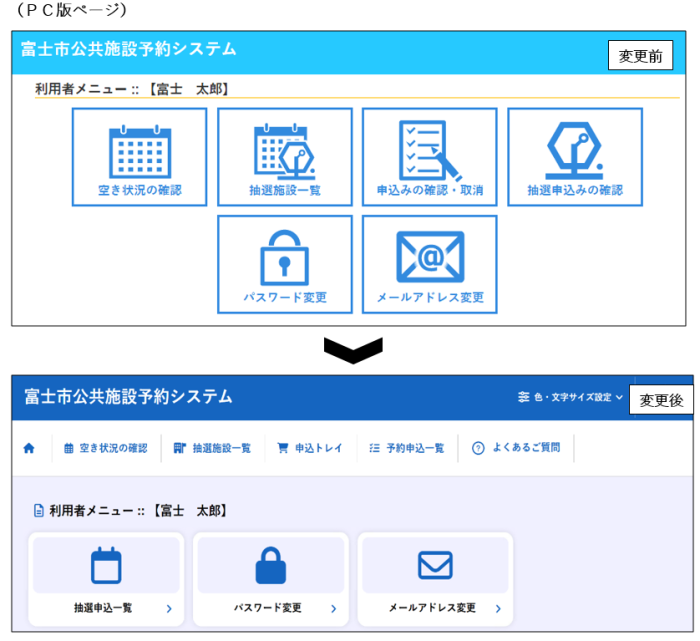This screenshot has width=700, height=641.
Task: Click the home icon in new navigation bar
Action: pos(29,448)
